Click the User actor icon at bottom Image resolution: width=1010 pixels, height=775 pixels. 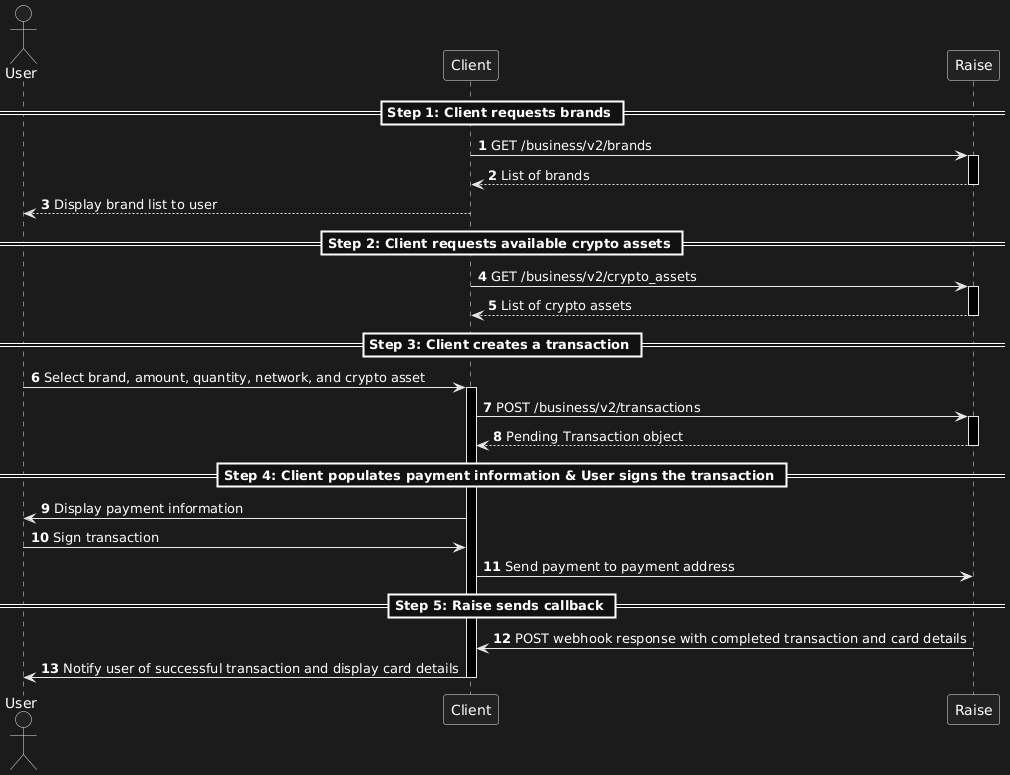pos(22,740)
